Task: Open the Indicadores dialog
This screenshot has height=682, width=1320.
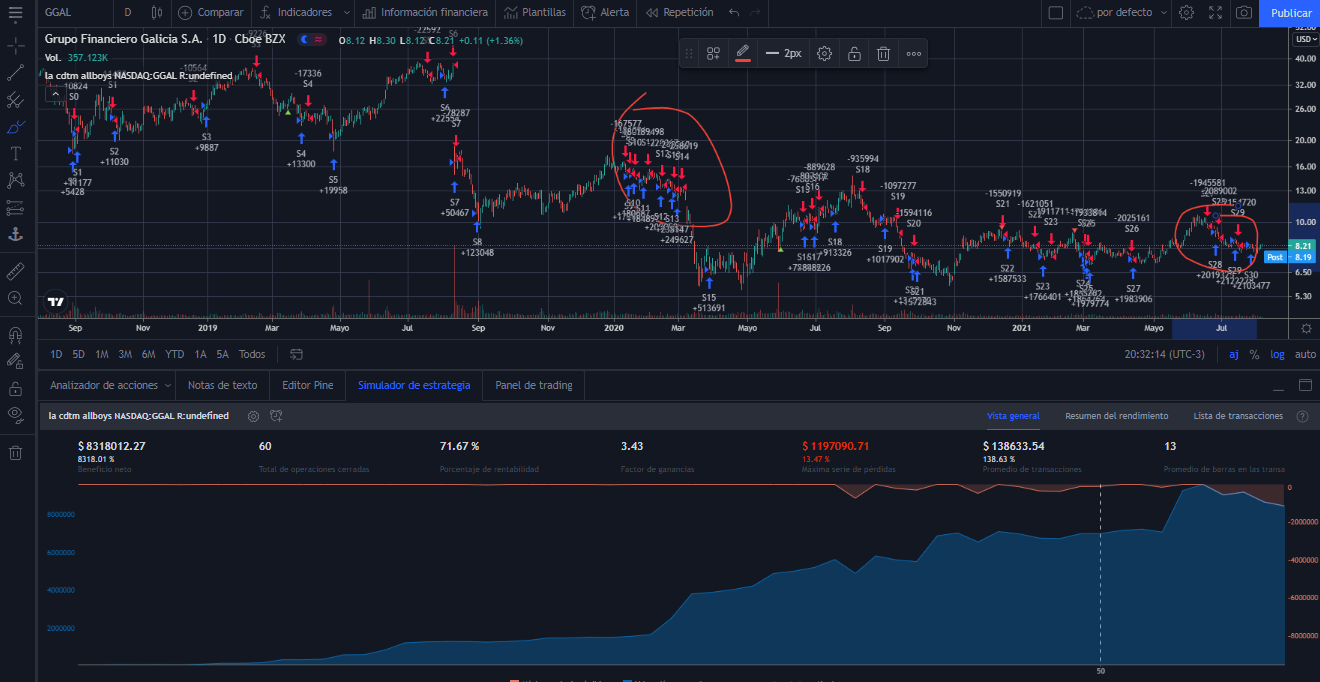Action: (295, 12)
